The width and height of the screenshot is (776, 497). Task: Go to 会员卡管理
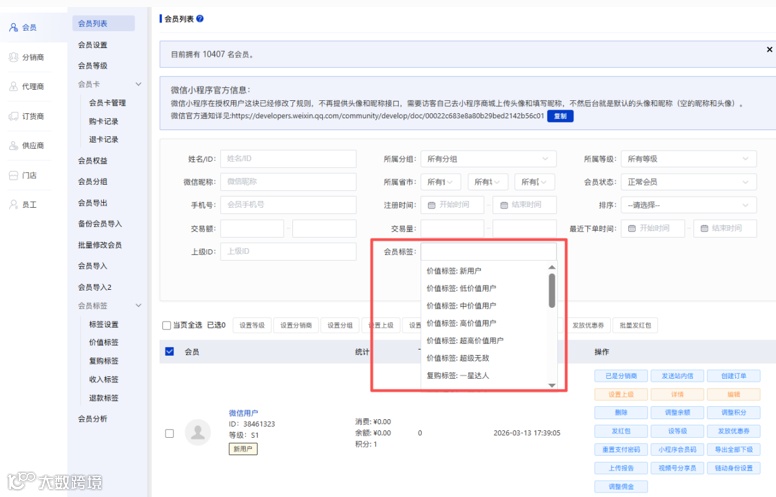tap(107, 102)
